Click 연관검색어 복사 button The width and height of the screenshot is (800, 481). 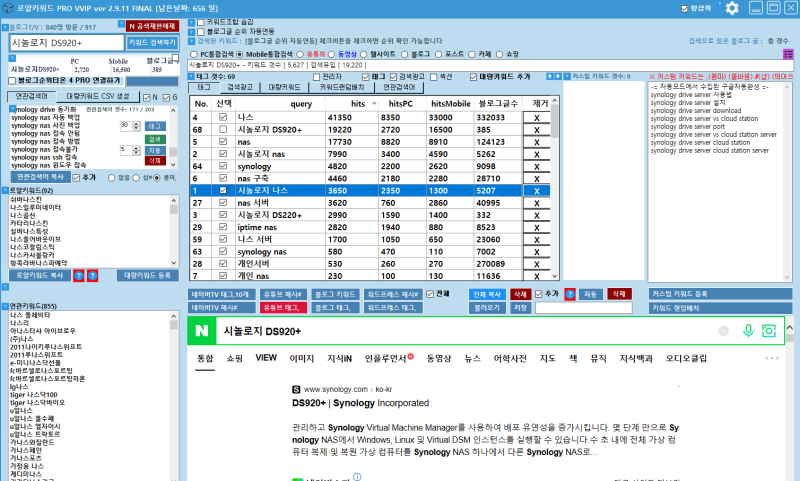tap(40, 177)
